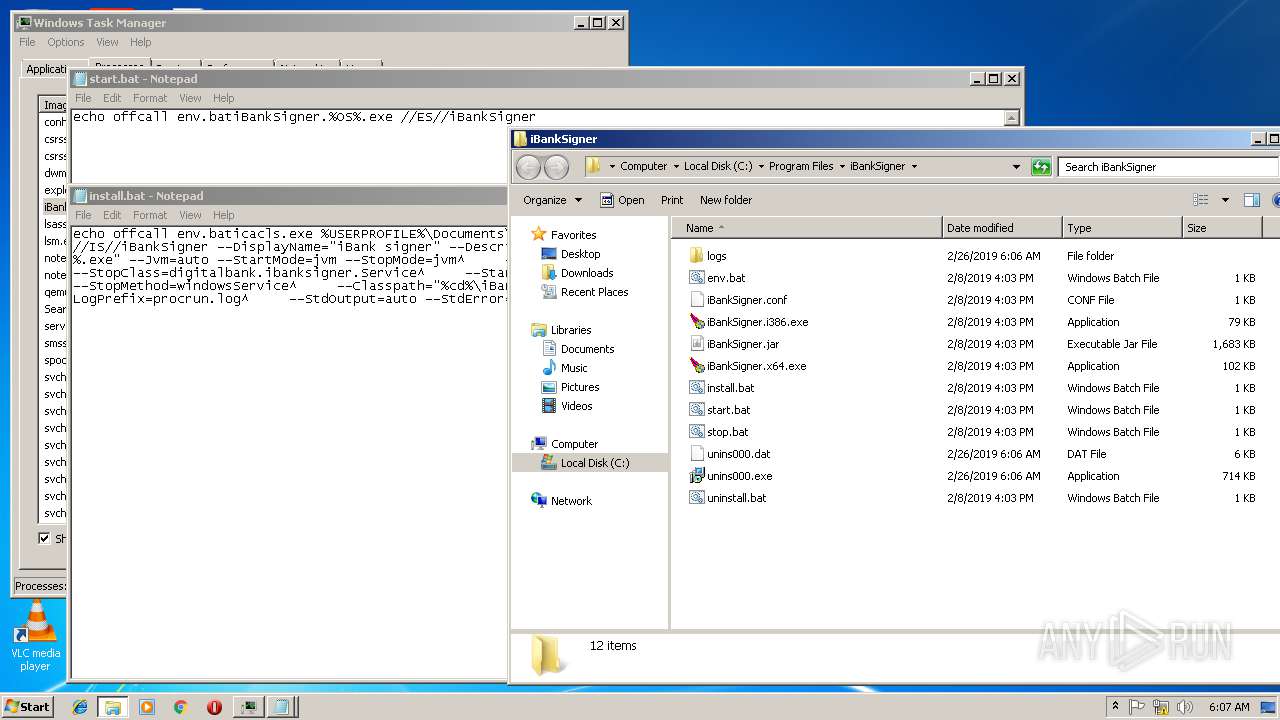This screenshot has width=1280, height=720.
Task: Click the Explorer Back arrow button
Action: (529, 167)
